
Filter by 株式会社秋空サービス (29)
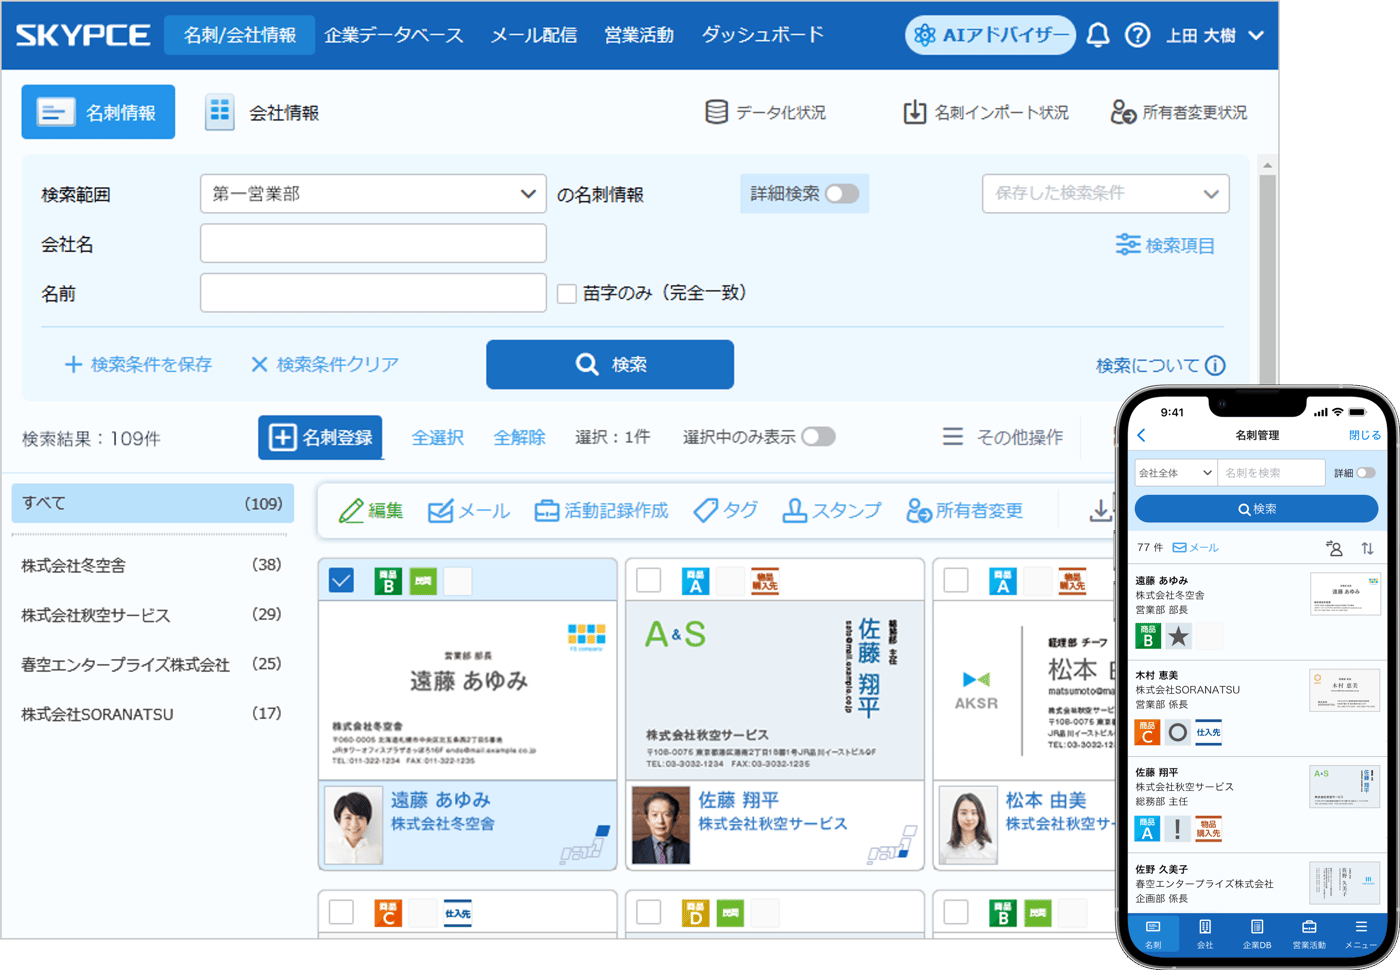point(152,615)
